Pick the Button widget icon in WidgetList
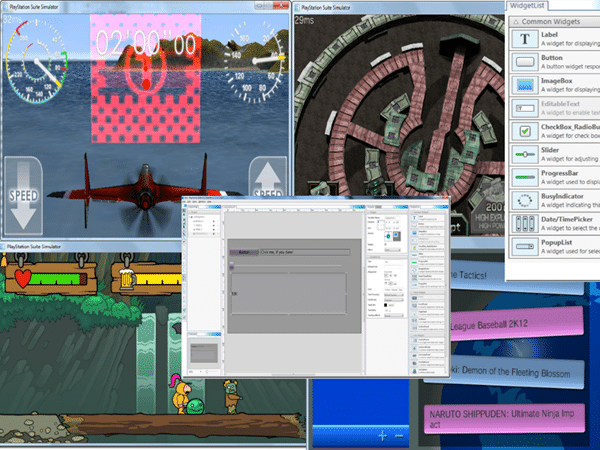 (525, 62)
